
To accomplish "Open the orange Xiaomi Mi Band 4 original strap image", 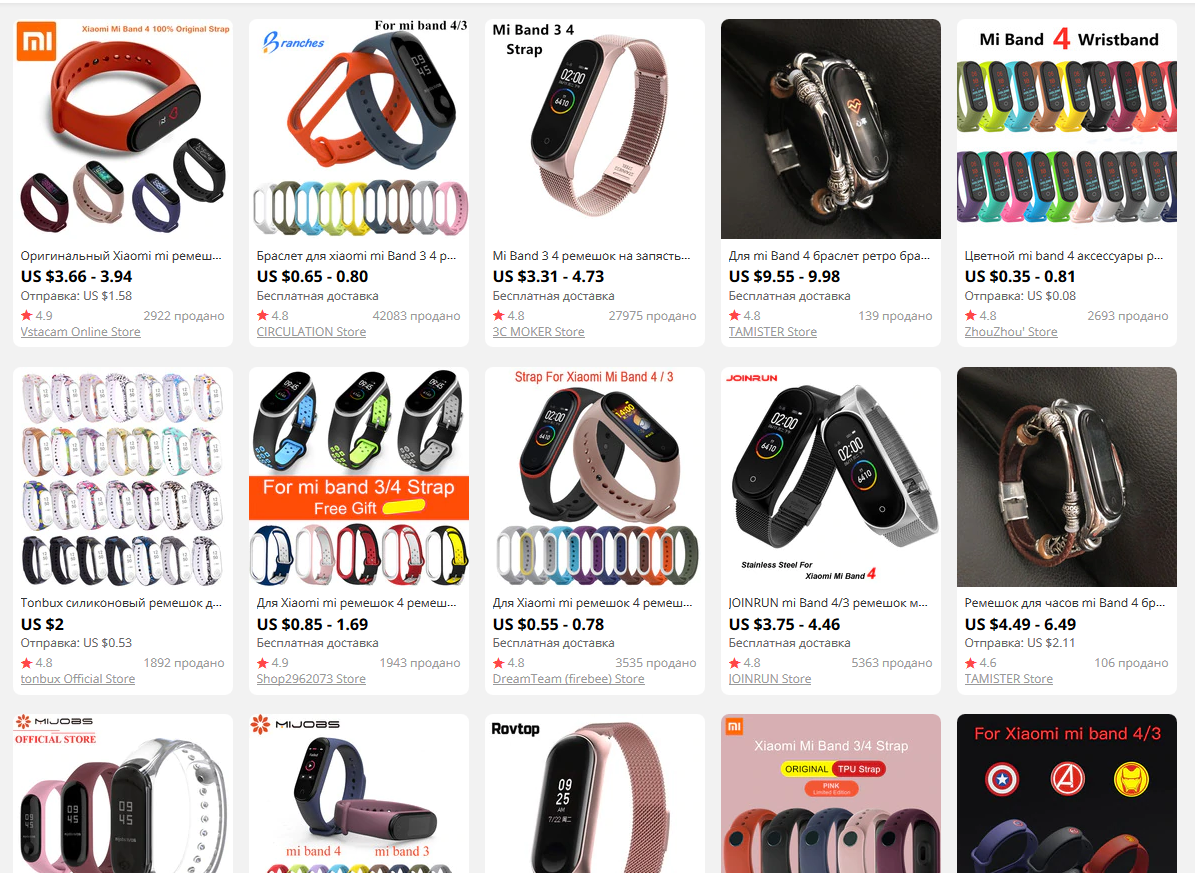I will (x=123, y=129).
